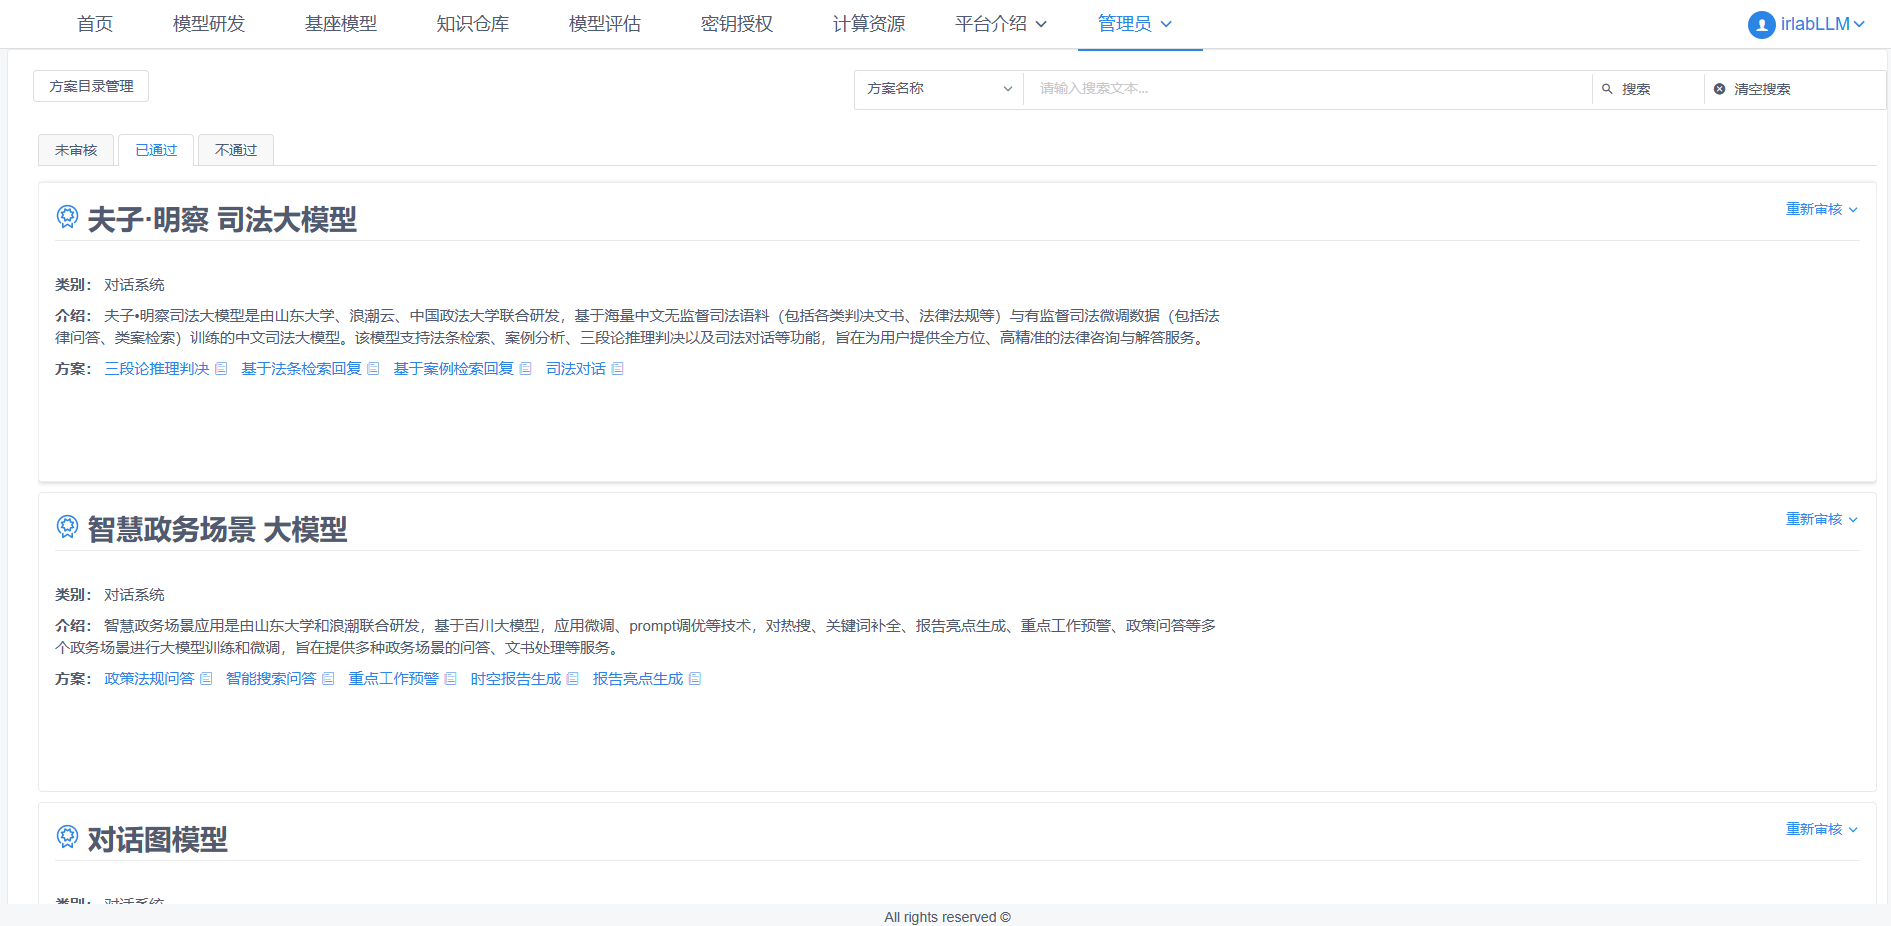
Task: Click the magnifier icon in search button
Action: pyautogui.click(x=1607, y=89)
